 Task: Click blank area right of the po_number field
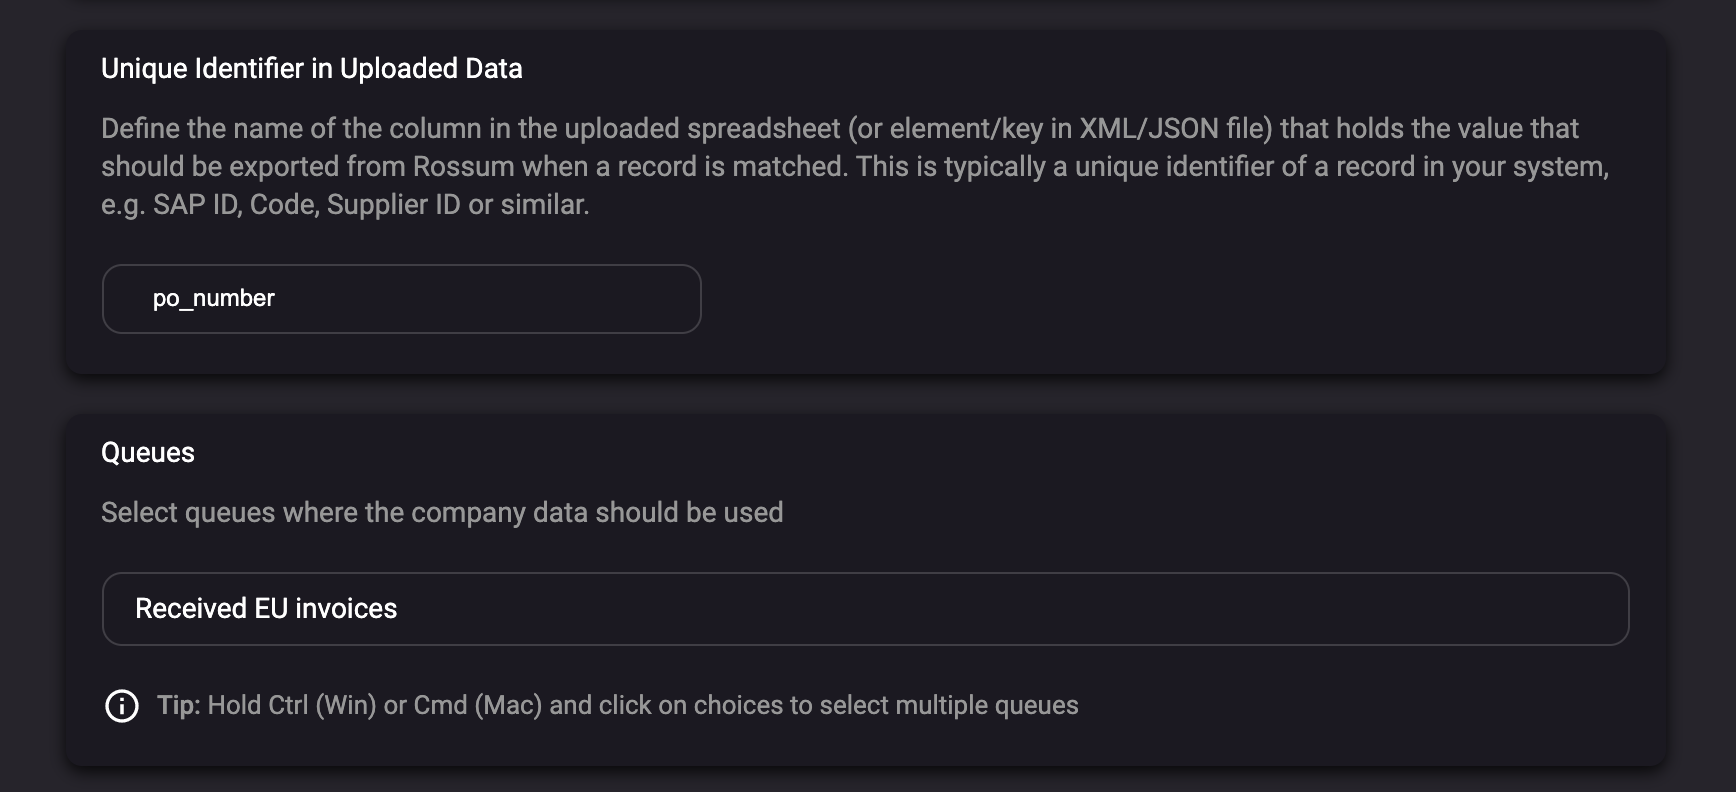coord(1100,299)
